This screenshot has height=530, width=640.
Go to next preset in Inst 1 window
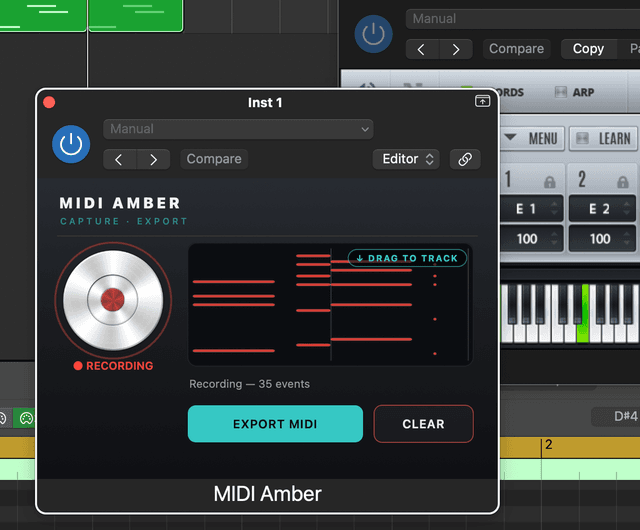point(153,159)
